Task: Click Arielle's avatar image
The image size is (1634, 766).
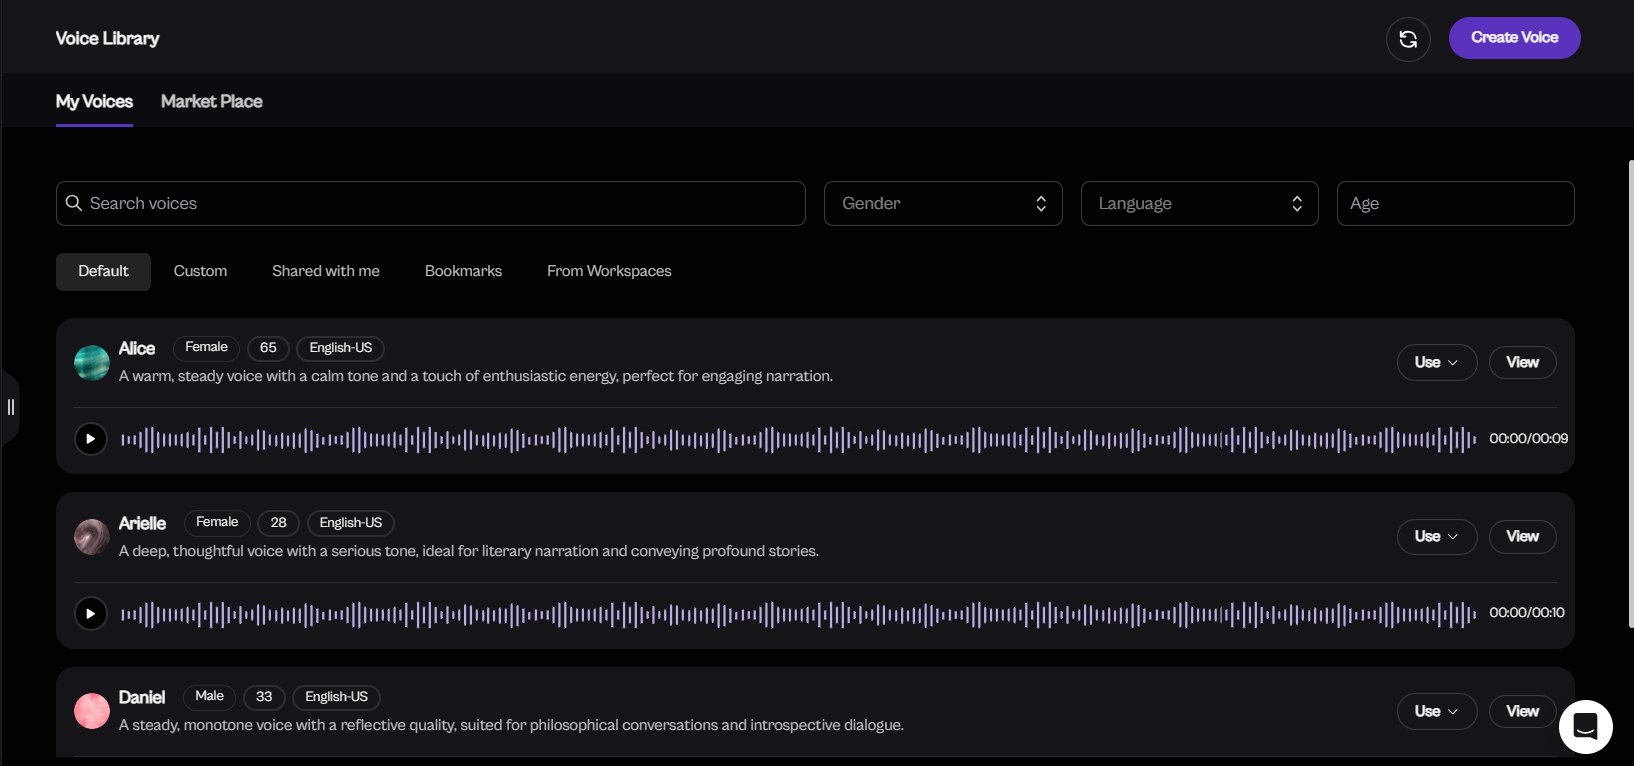Action: (92, 537)
